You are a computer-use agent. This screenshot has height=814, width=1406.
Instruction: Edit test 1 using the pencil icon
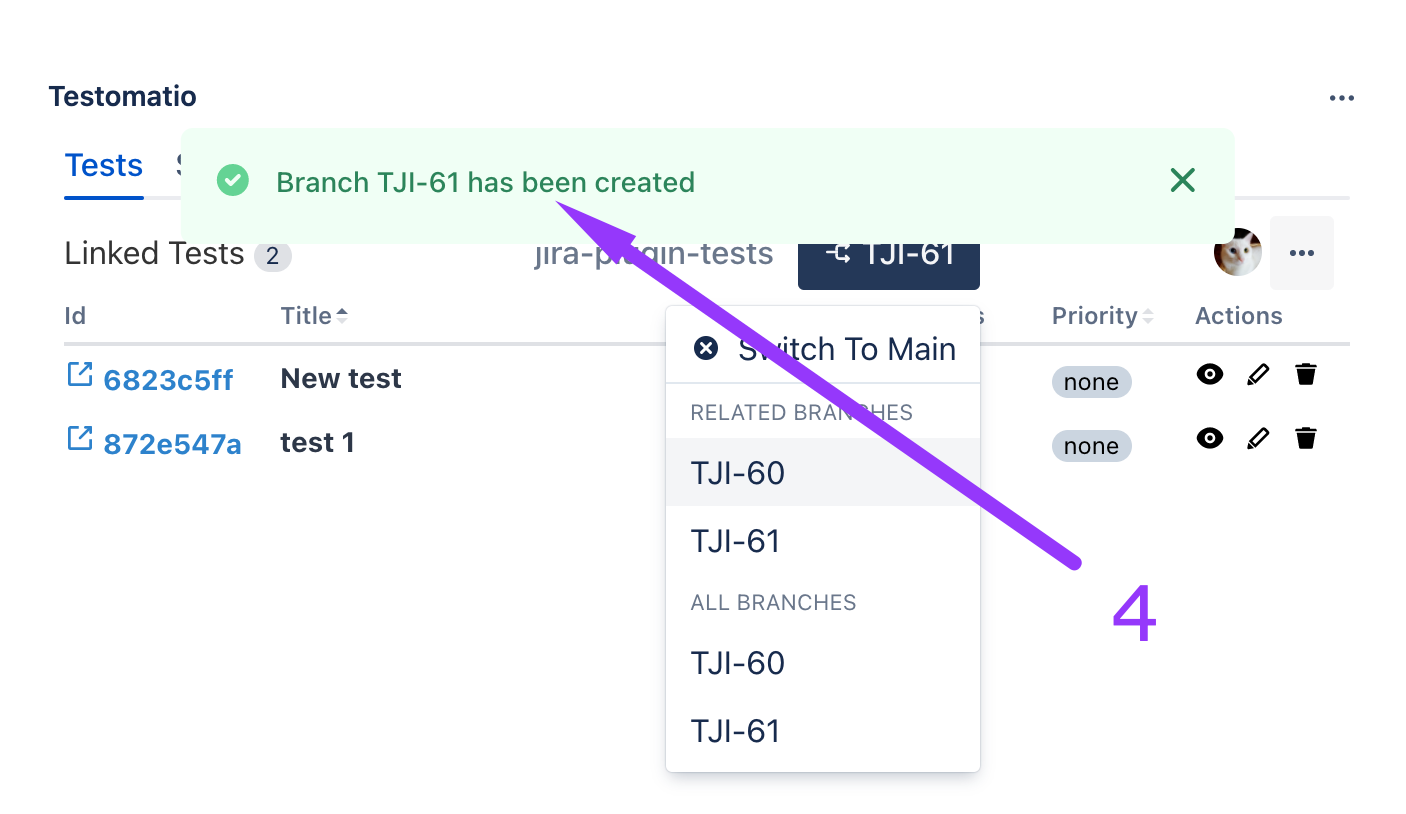tap(1258, 438)
